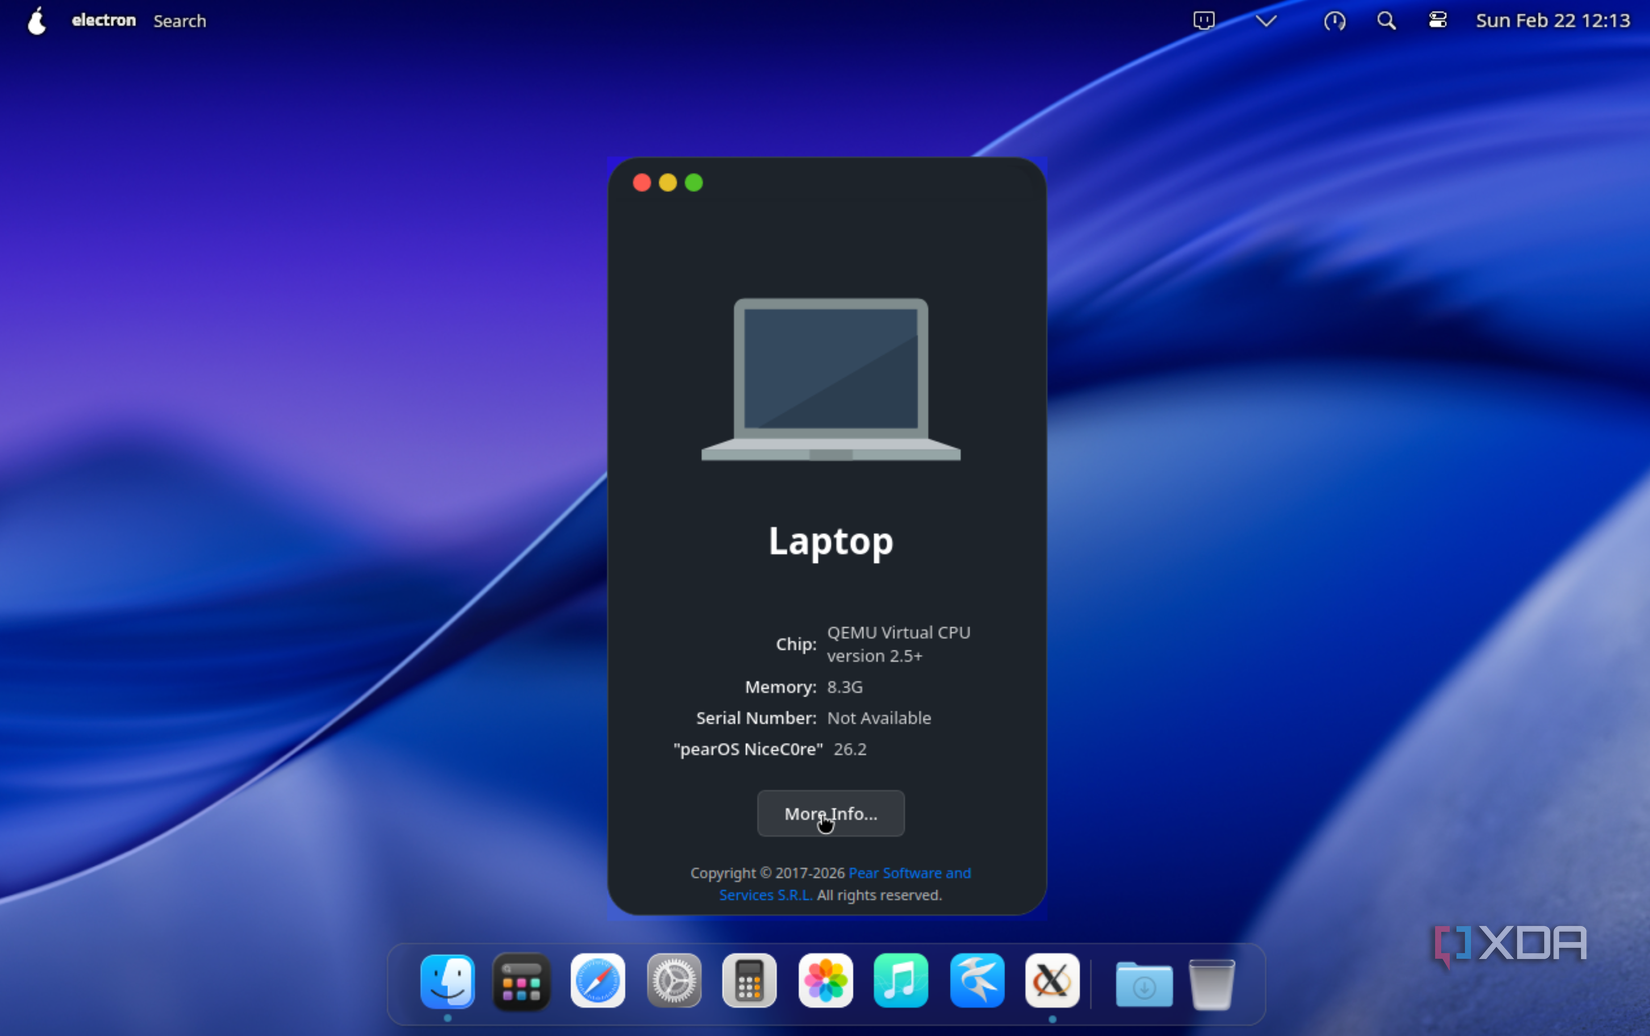
Task: Open the electron application menu
Action: [x=104, y=20]
